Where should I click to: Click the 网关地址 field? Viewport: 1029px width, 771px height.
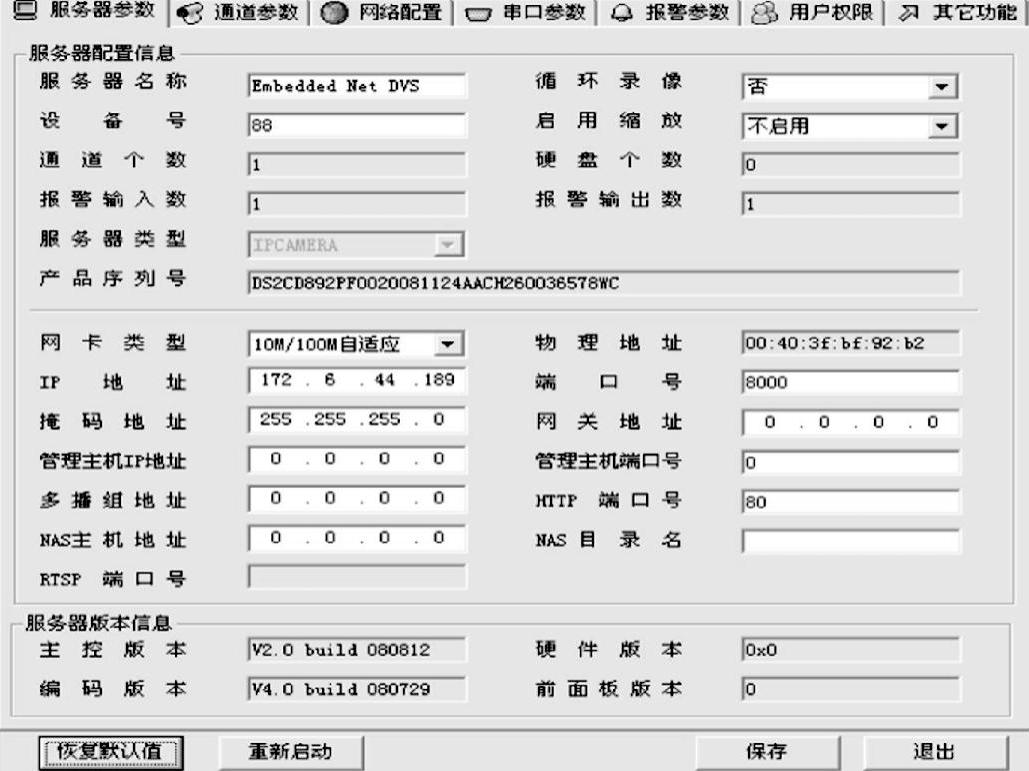850,423
